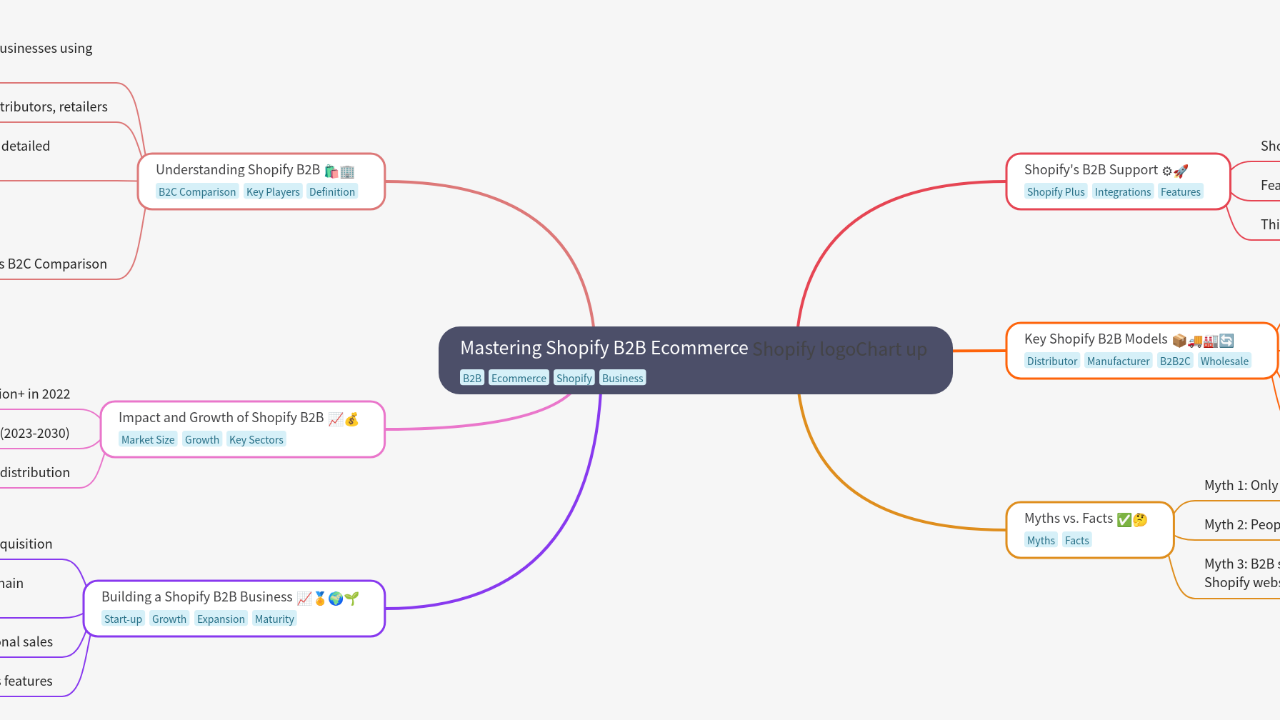Click the Key Sectors tag
1280x720 pixels.
click(x=256, y=440)
